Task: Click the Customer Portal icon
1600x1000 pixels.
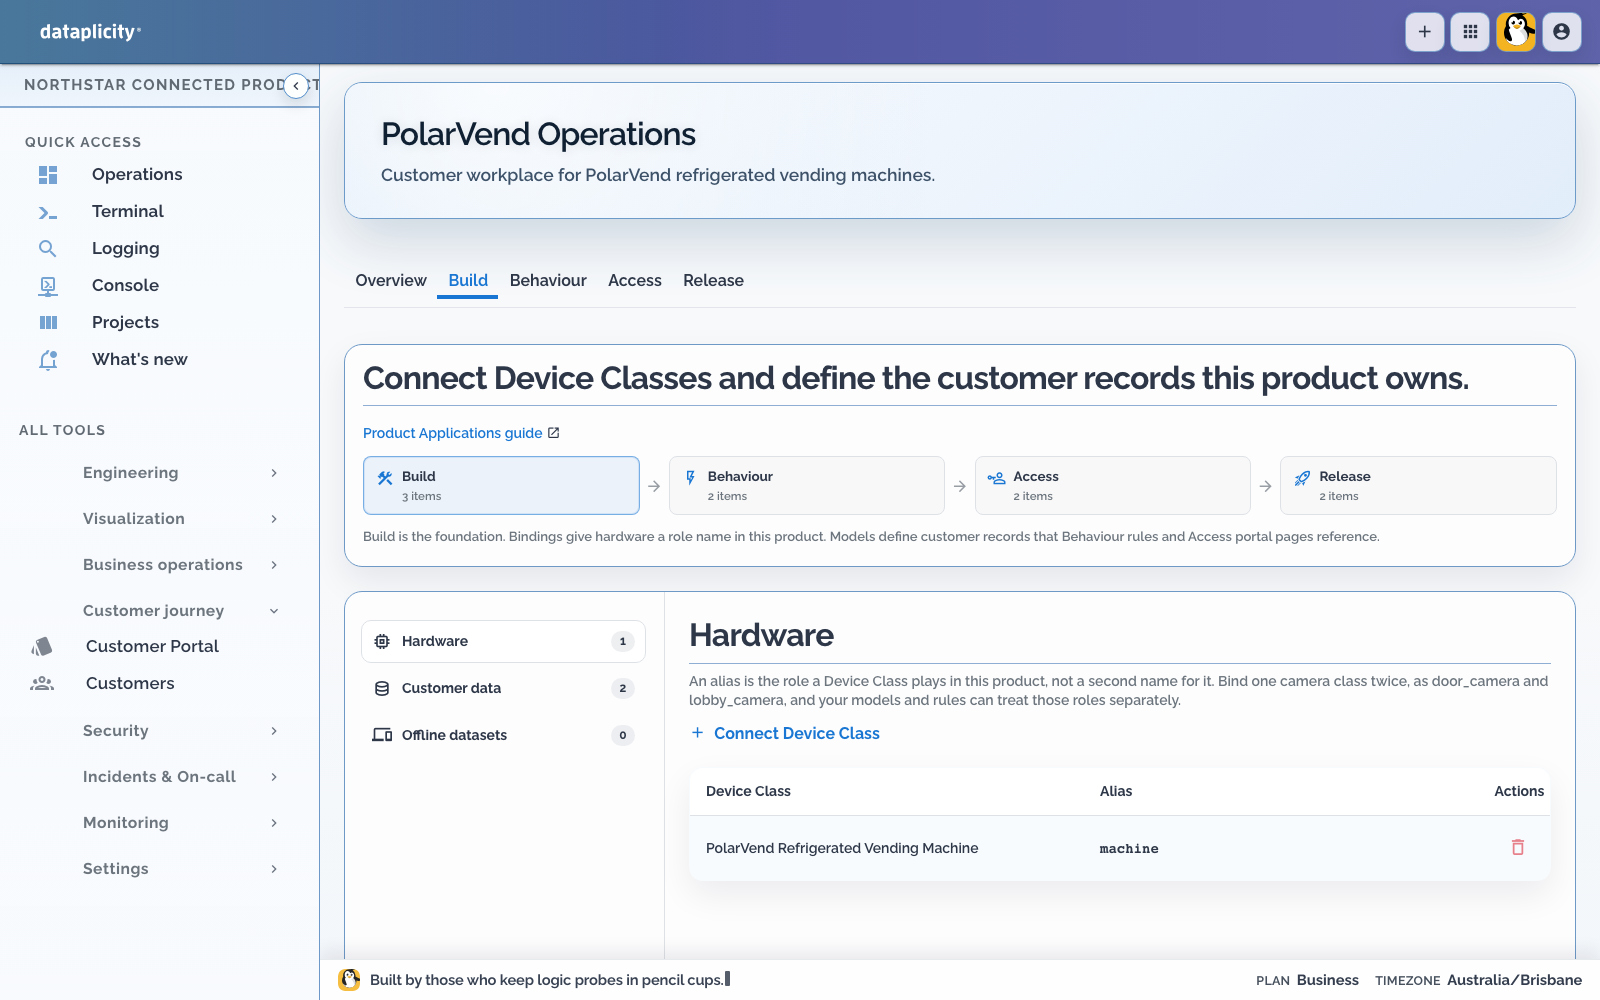Action: [x=42, y=647]
